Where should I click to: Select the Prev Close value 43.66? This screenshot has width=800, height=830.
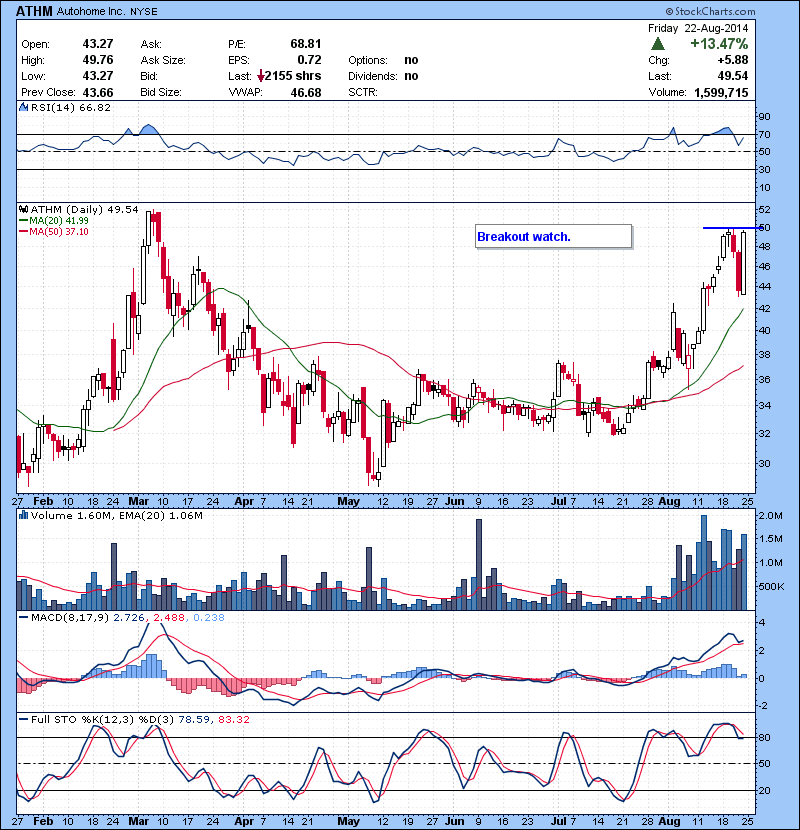click(98, 93)
